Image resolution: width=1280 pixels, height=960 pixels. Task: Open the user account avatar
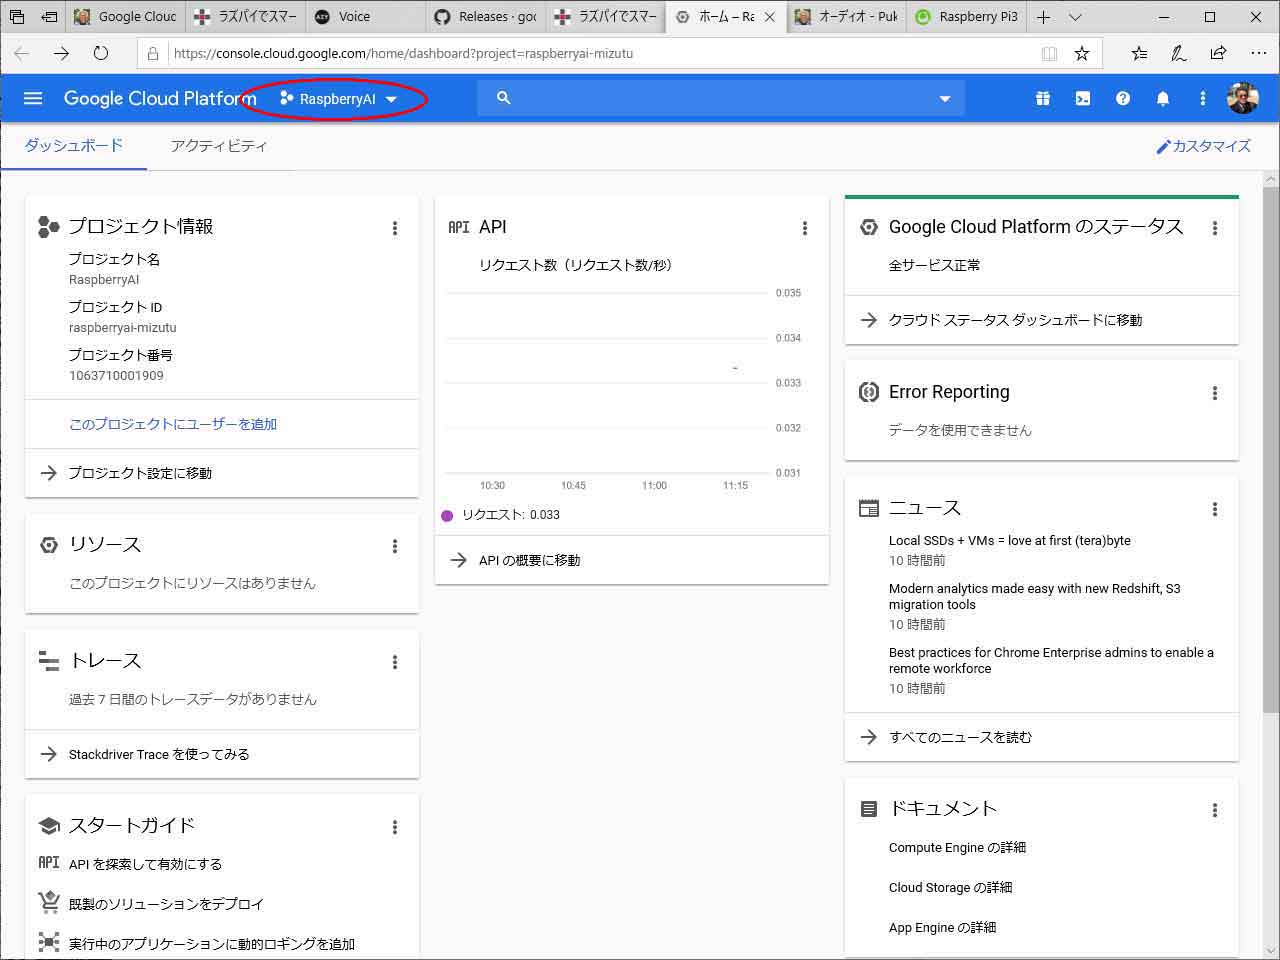coord(1243,98)
